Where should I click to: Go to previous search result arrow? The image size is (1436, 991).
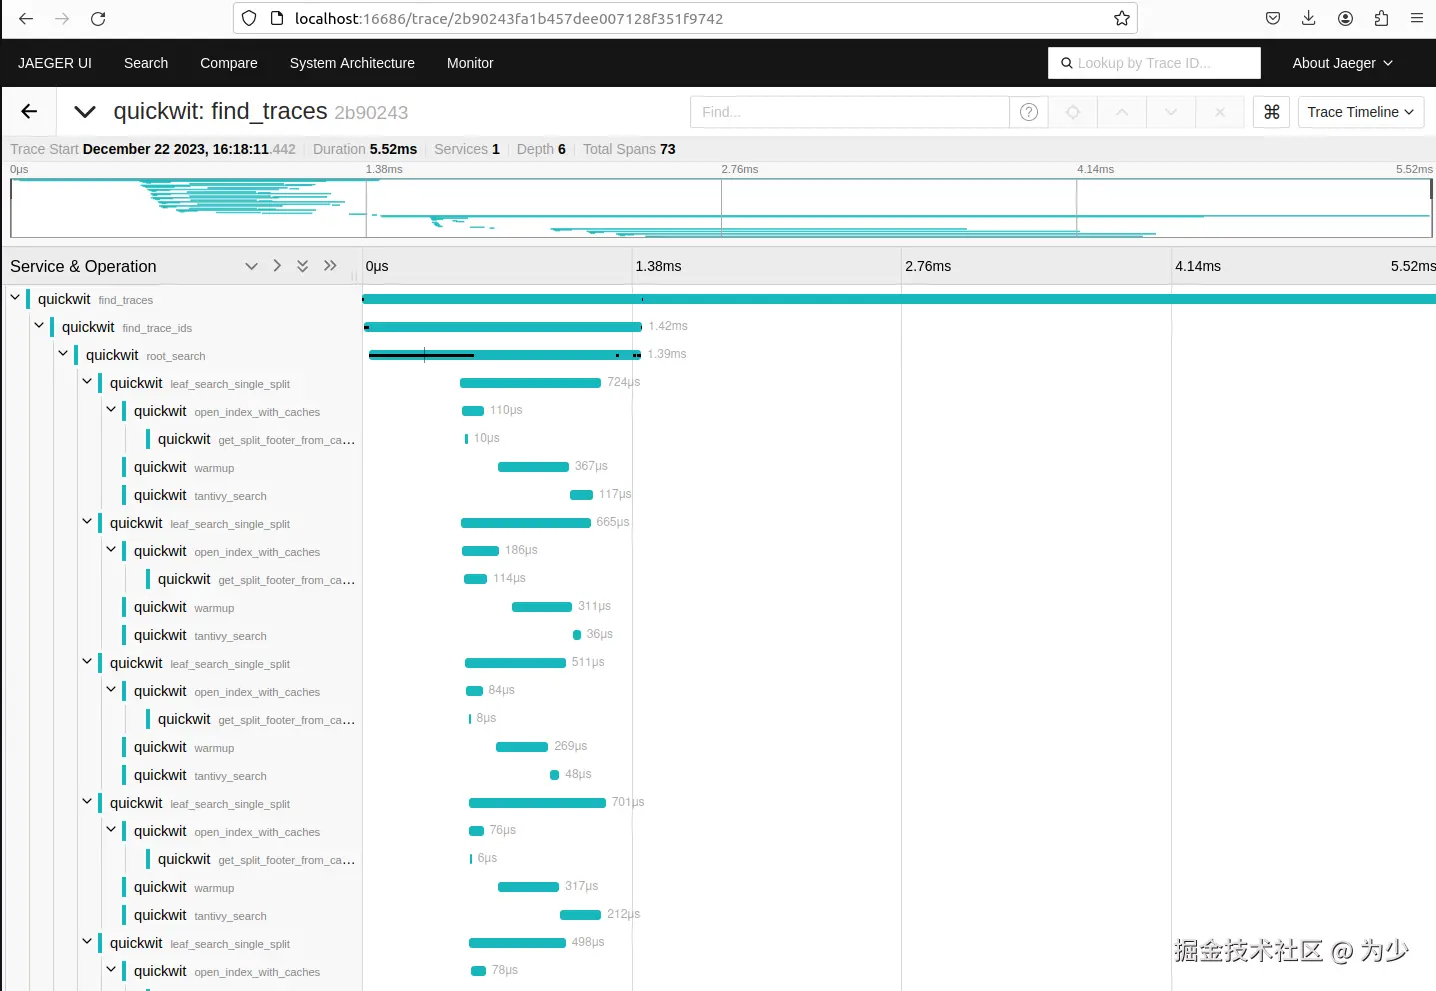coord(1122,112)
